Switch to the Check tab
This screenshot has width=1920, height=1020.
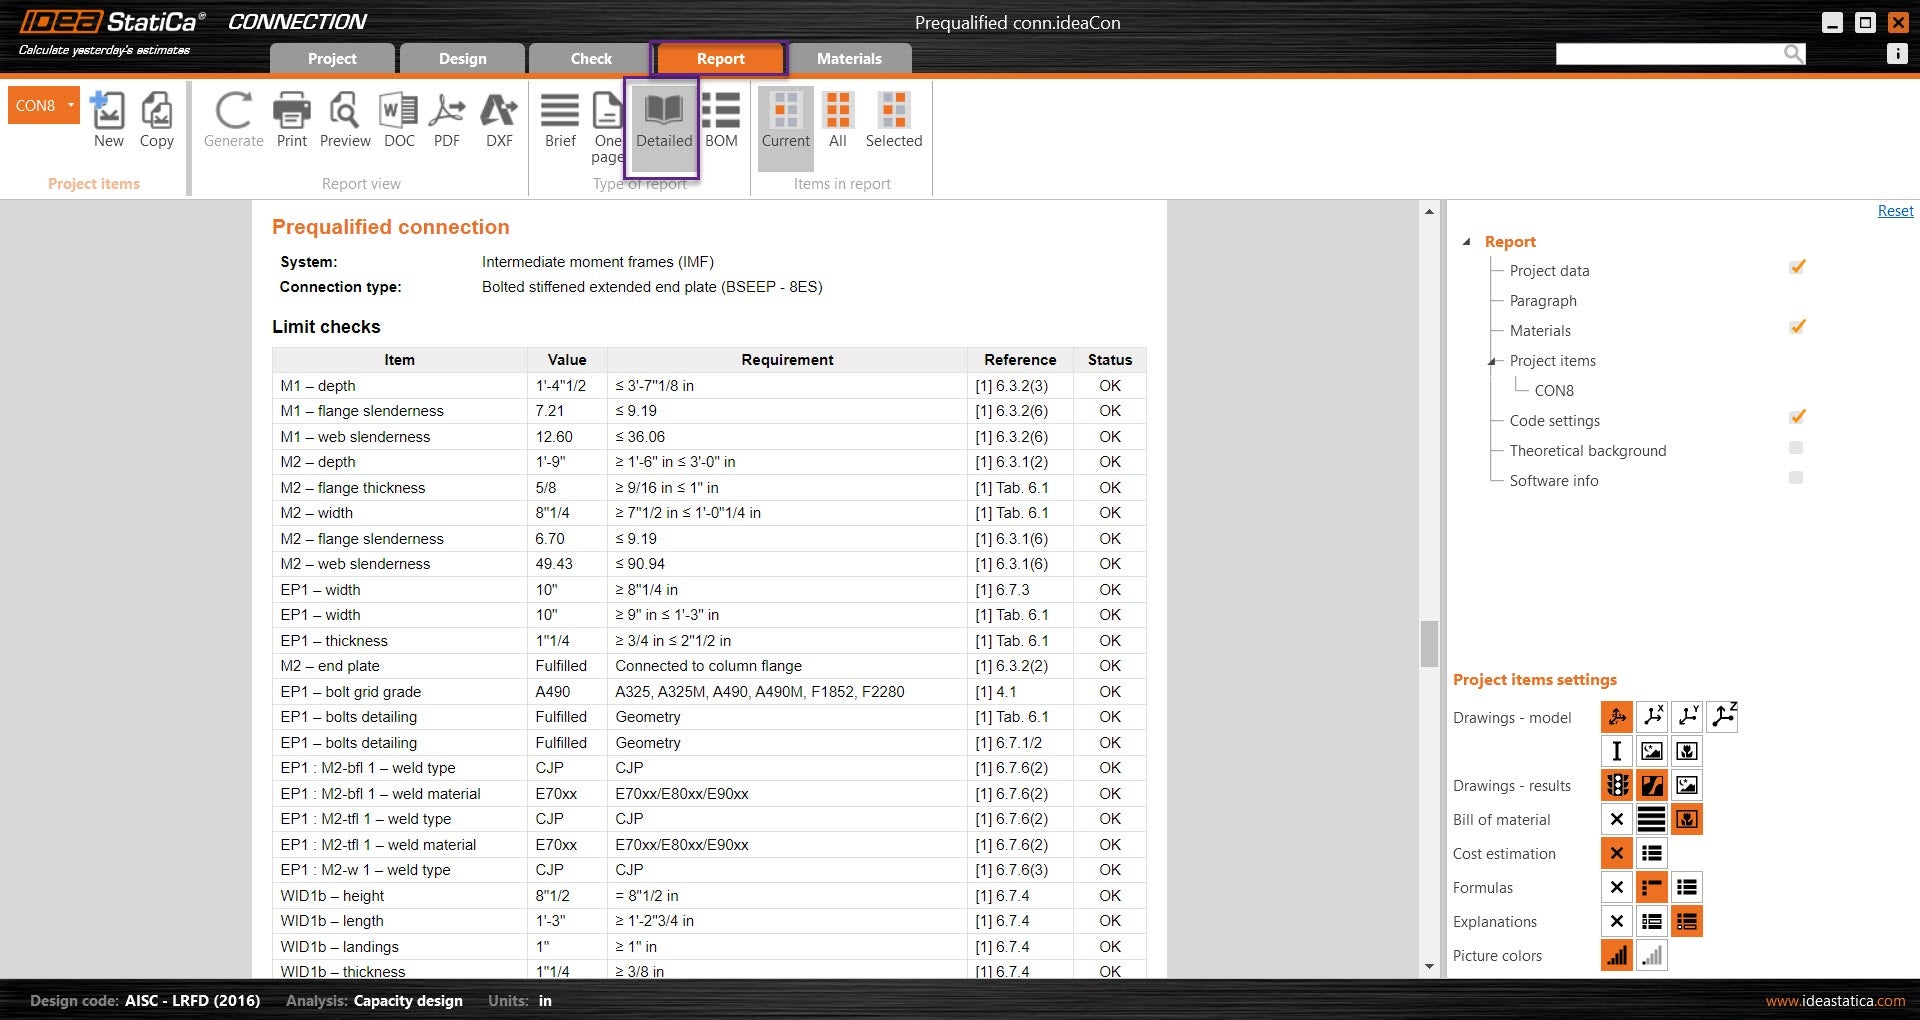click(x=591, y=59)
